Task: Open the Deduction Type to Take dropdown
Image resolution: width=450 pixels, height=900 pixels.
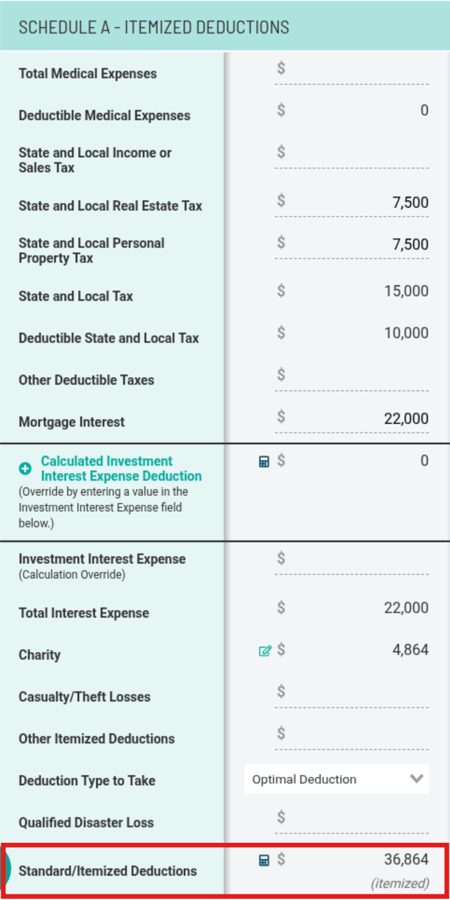Action: click(x=336, y=779)
